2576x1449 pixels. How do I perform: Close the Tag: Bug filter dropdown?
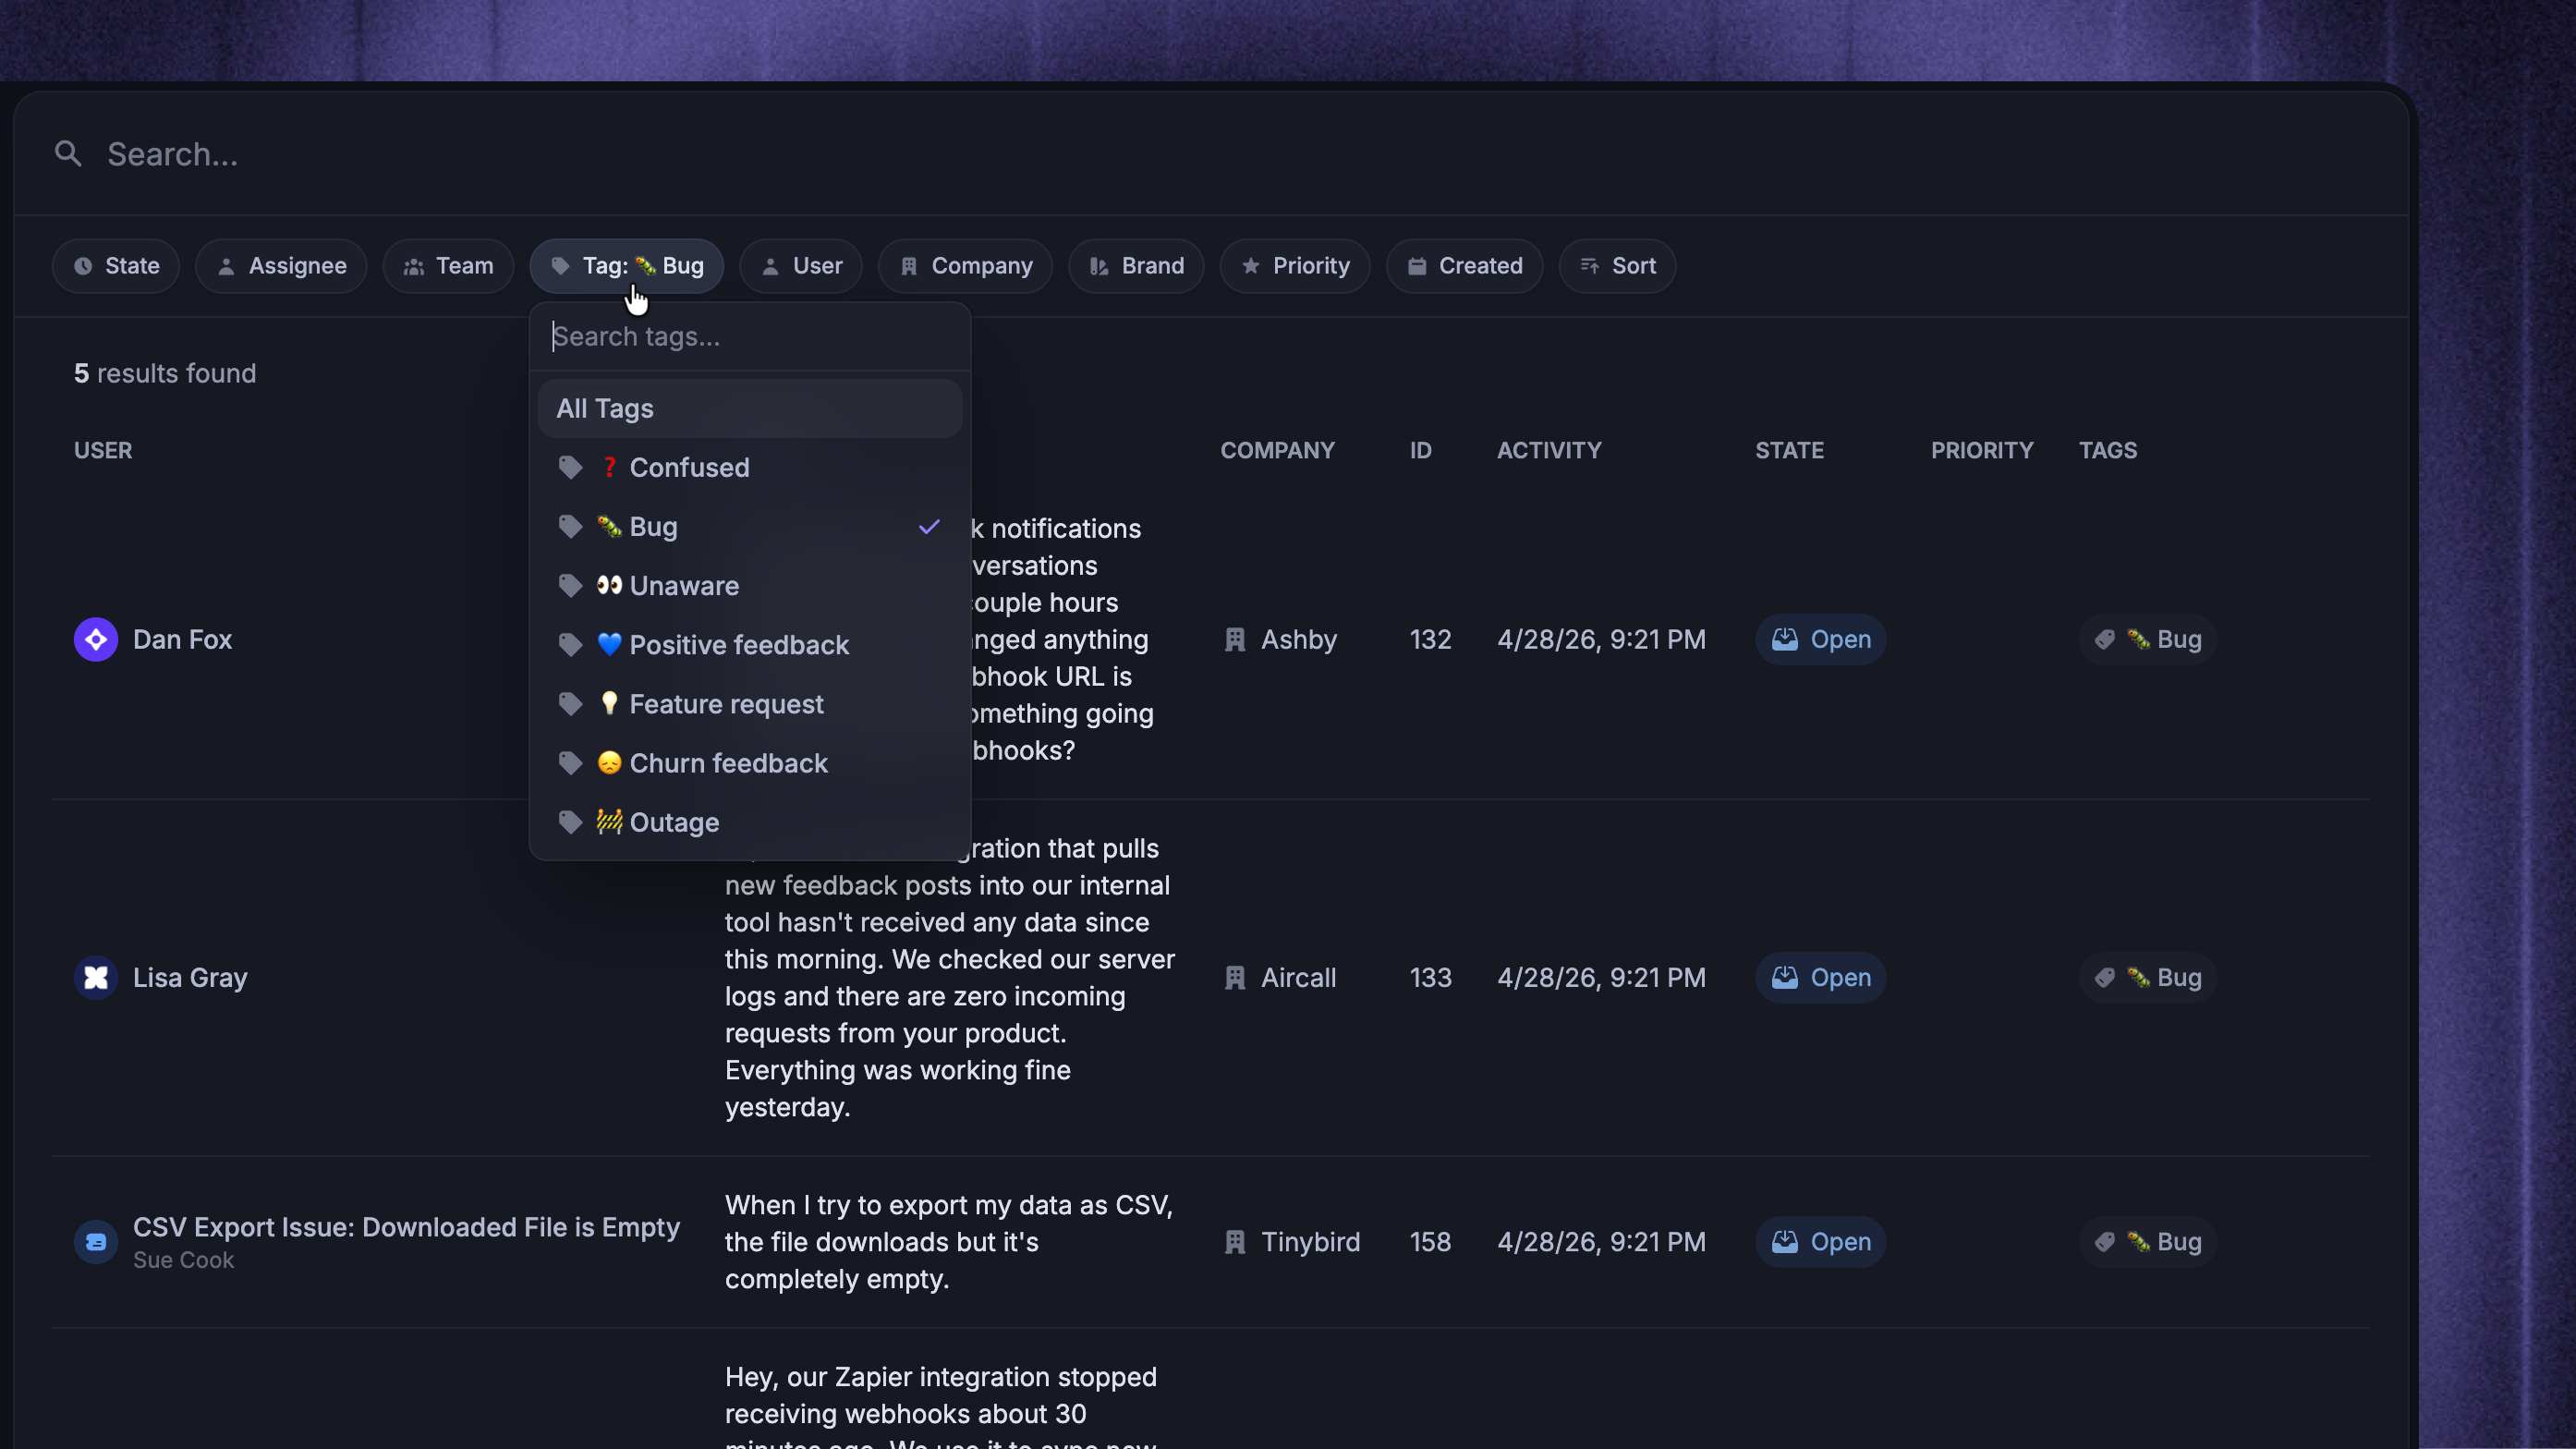pyautogui.click(x=627, y=266)
